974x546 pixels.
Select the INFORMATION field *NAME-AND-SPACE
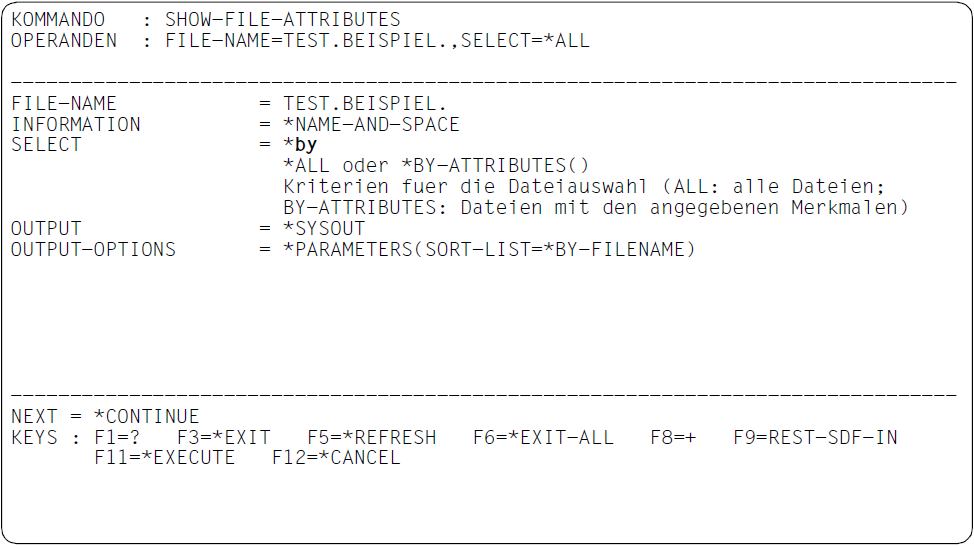[x=371, y=124]
